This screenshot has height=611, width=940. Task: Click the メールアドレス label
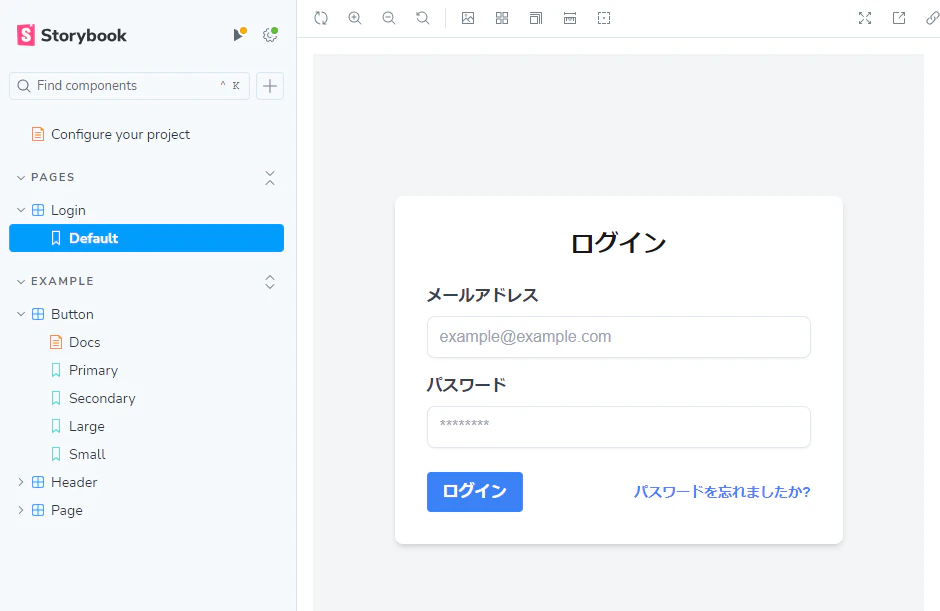coord(483,295)
